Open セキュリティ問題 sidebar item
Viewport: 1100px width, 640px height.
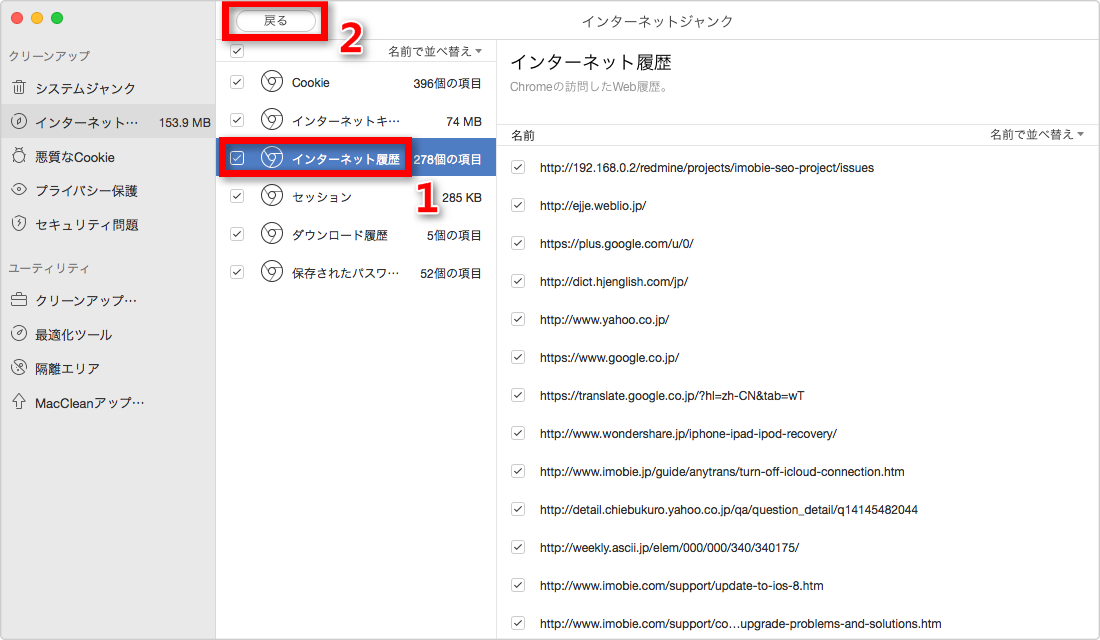(x=108, y=223)
